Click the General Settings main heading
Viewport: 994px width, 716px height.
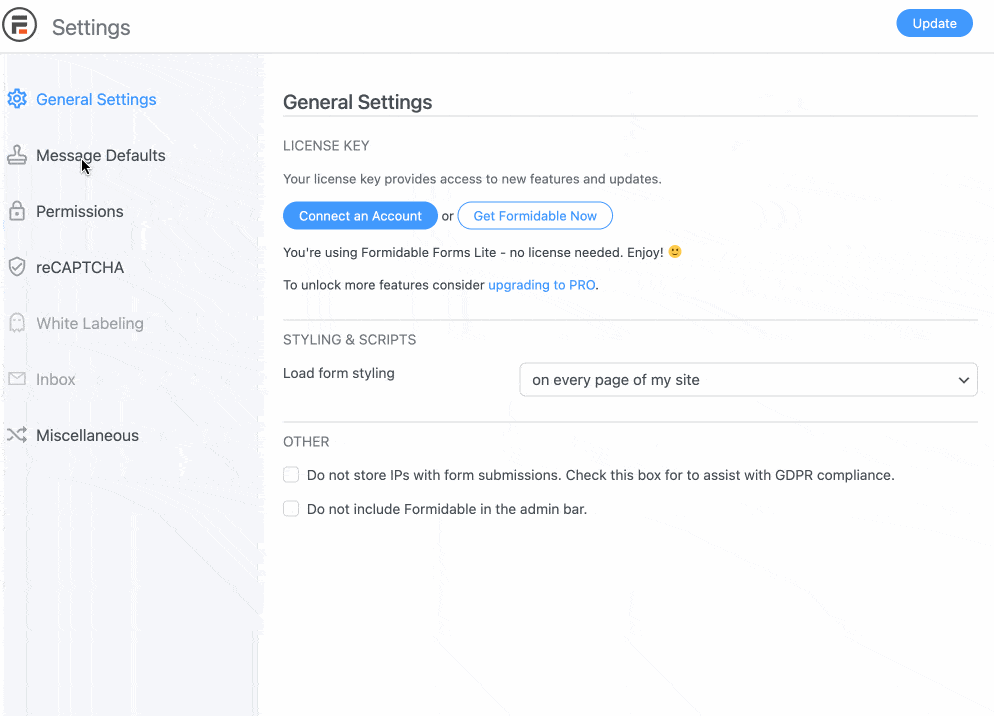point(358,102)
